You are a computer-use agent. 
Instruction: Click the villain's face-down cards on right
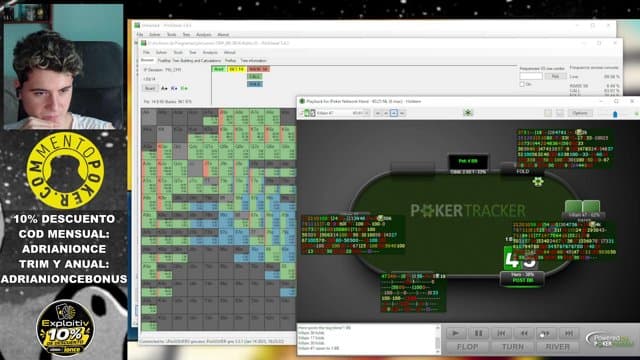(582, 206)
